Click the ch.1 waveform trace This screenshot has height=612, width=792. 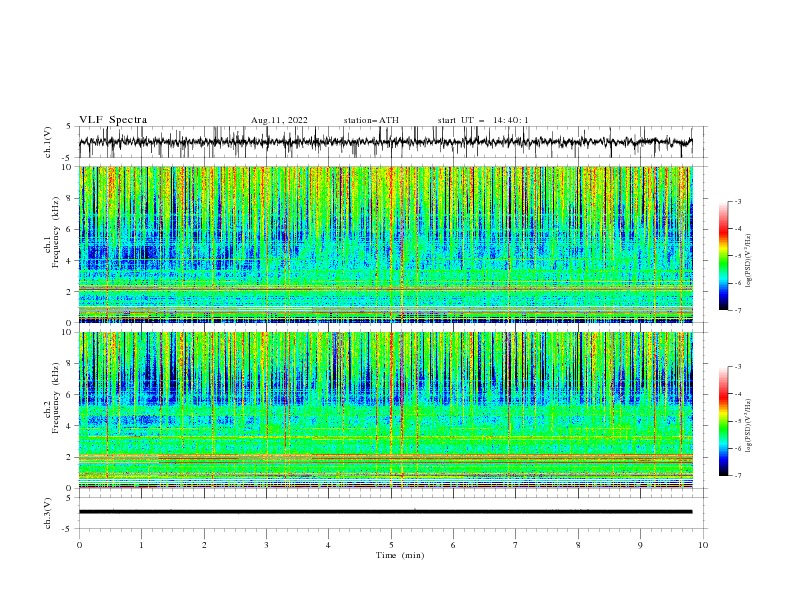385,142
